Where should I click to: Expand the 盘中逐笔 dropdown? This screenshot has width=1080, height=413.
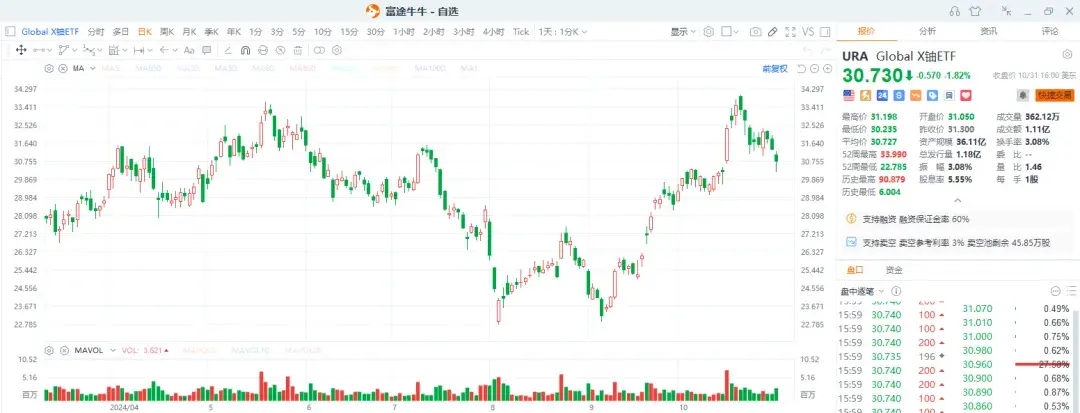(x=862, y=291)
